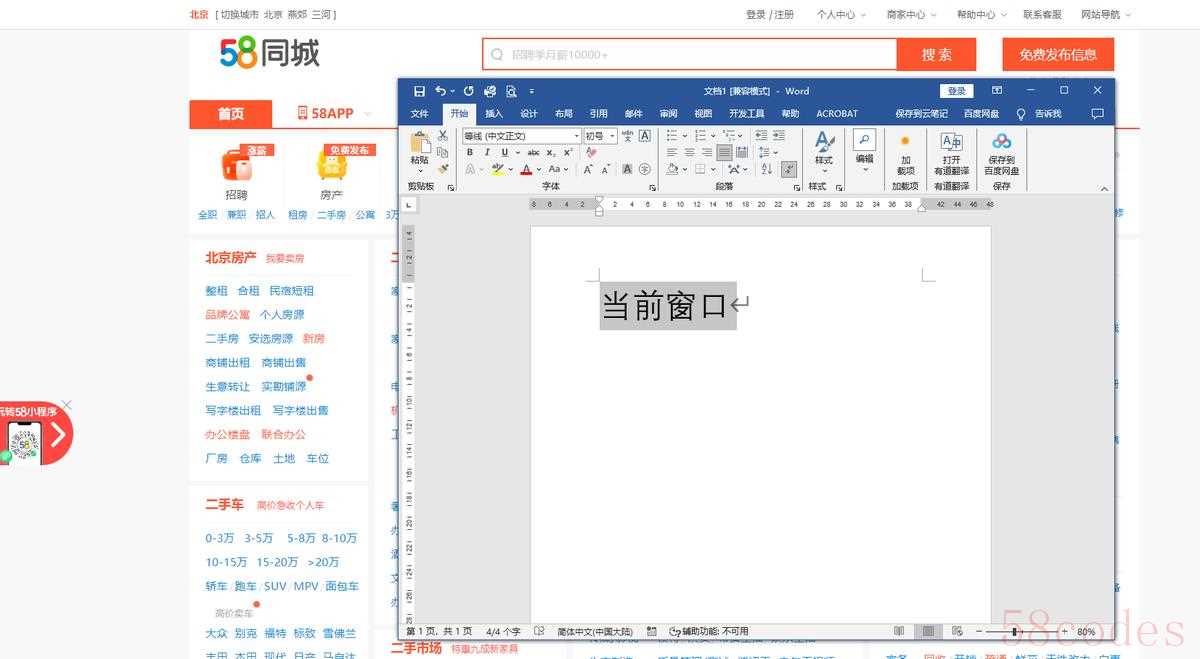Click the Bullets list icon in Paragraph group
Screen dimensions: 1200x659
coord(673,135)
